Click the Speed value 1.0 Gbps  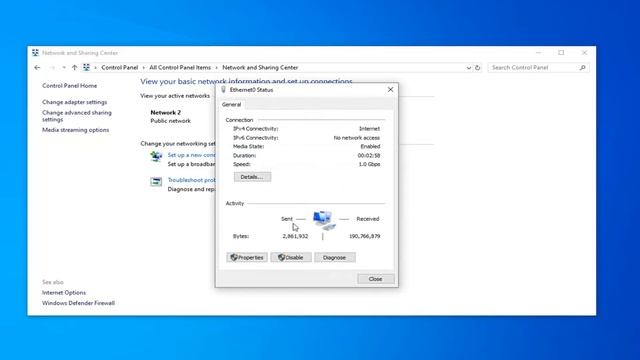tap(369, 164)
